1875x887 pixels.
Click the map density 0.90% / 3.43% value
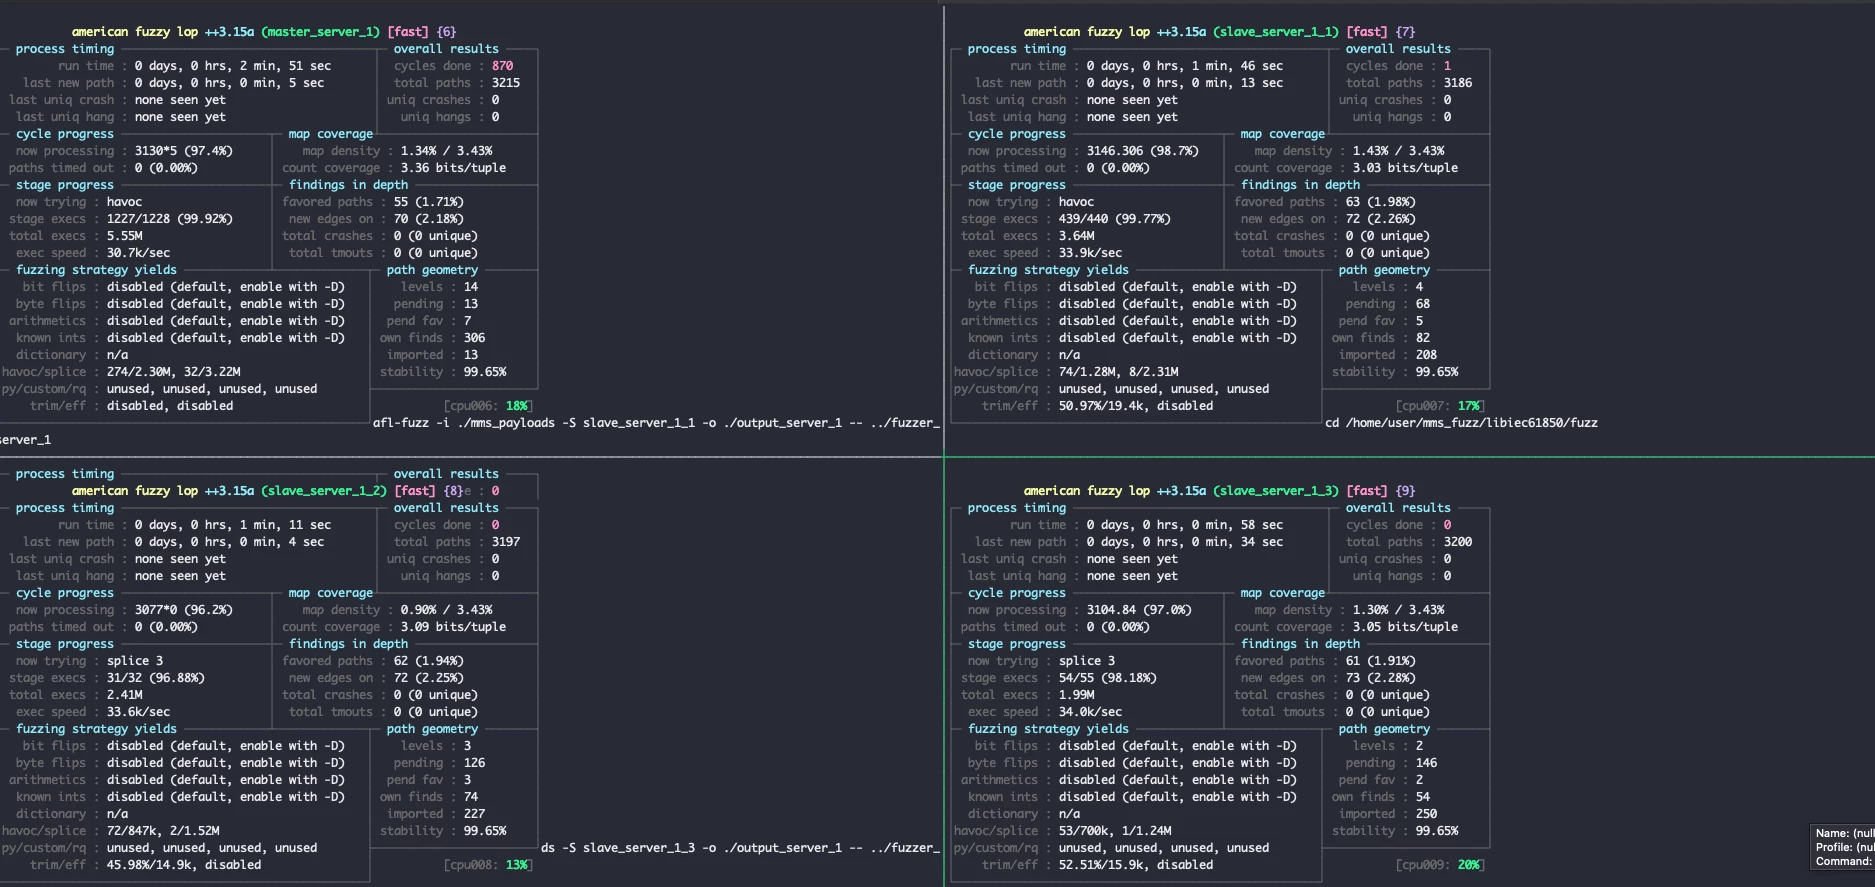(446, 610)
